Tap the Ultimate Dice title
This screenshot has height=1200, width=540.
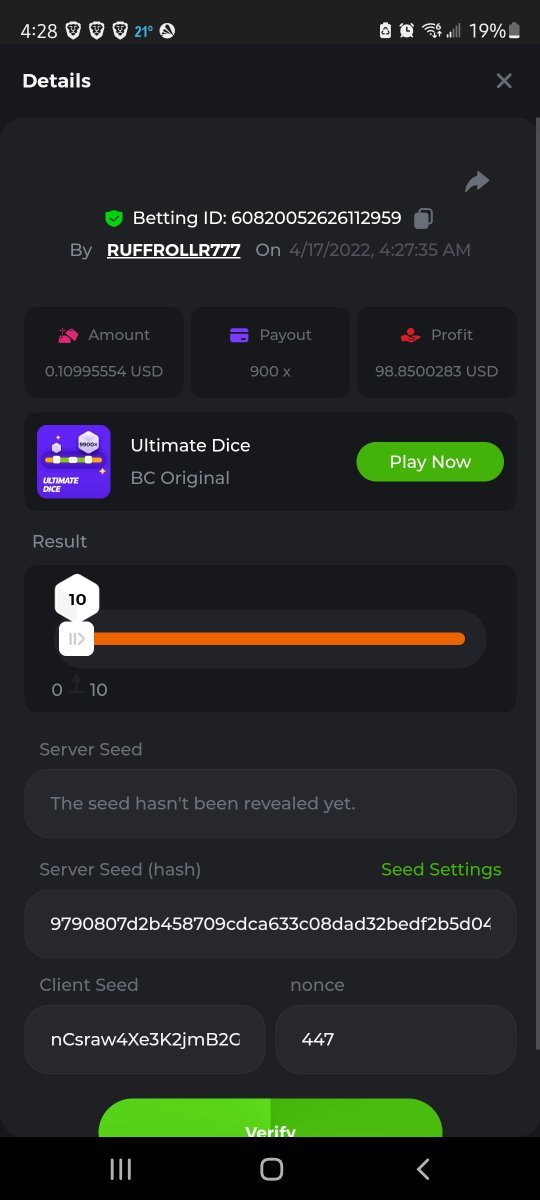point(190,446)
